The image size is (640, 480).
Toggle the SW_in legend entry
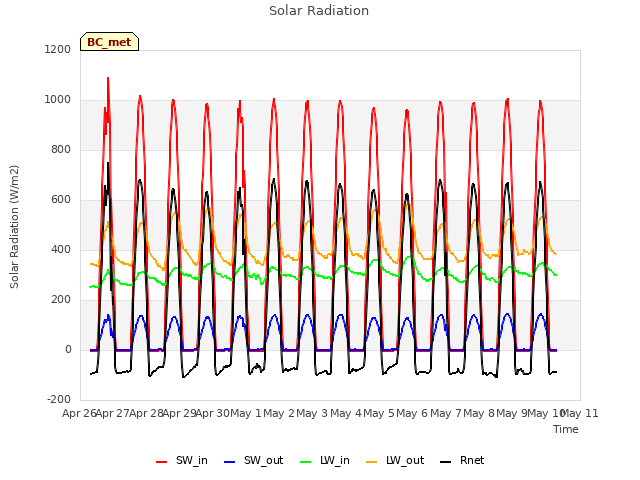click(x=182, y=460)
